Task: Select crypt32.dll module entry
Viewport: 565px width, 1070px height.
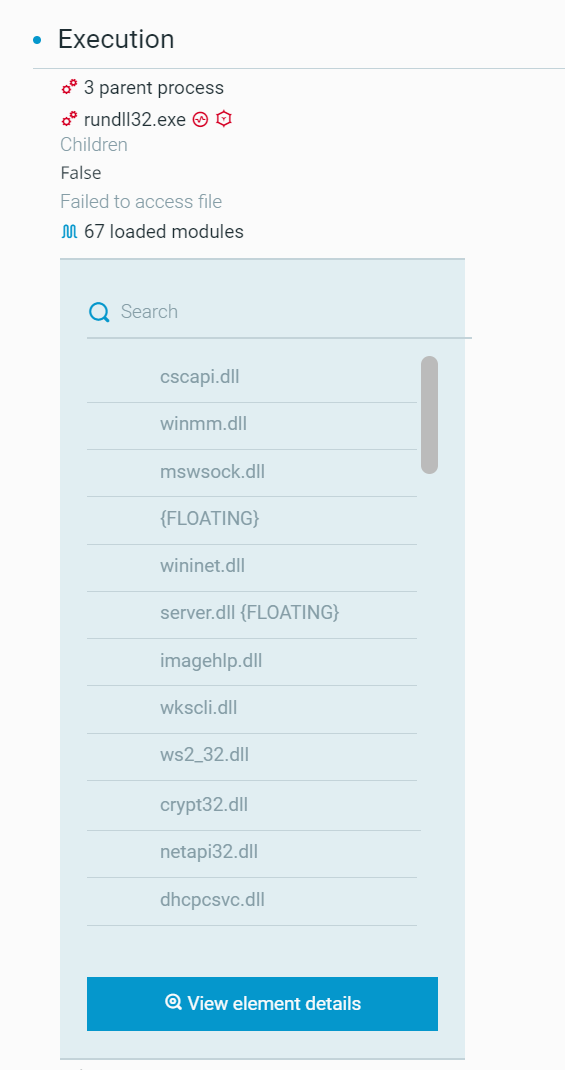Action: tap(252, 805)
